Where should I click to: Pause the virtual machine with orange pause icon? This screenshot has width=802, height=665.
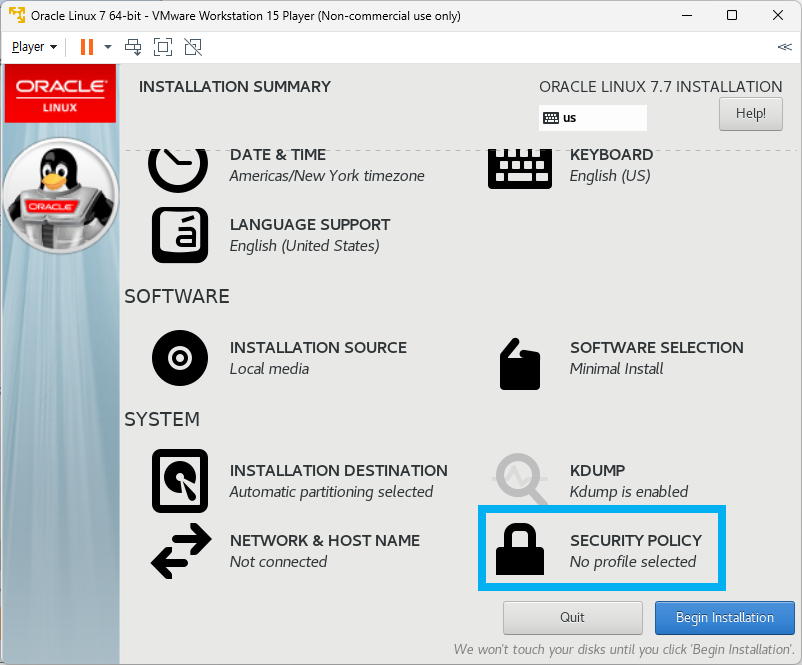[87, 47]
